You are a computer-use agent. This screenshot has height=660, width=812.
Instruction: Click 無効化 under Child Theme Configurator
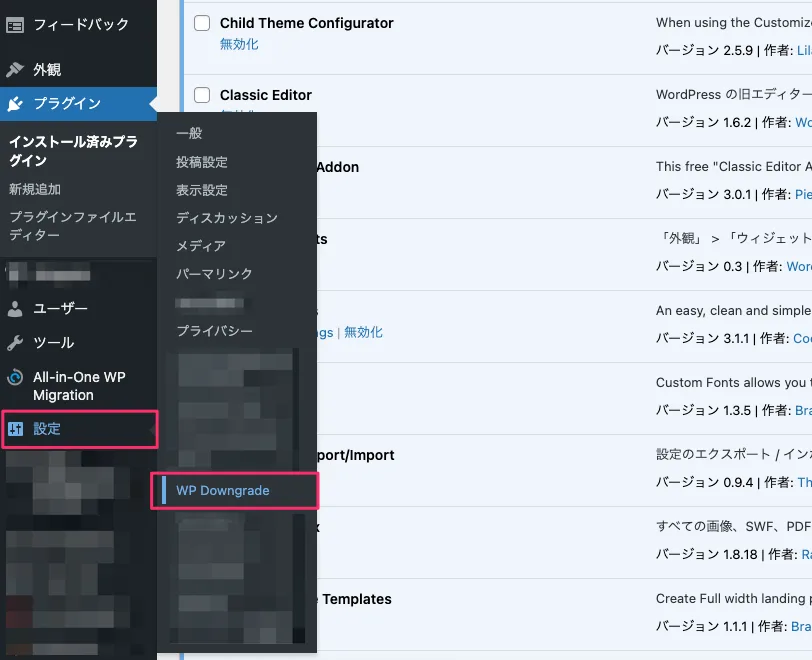239,45
